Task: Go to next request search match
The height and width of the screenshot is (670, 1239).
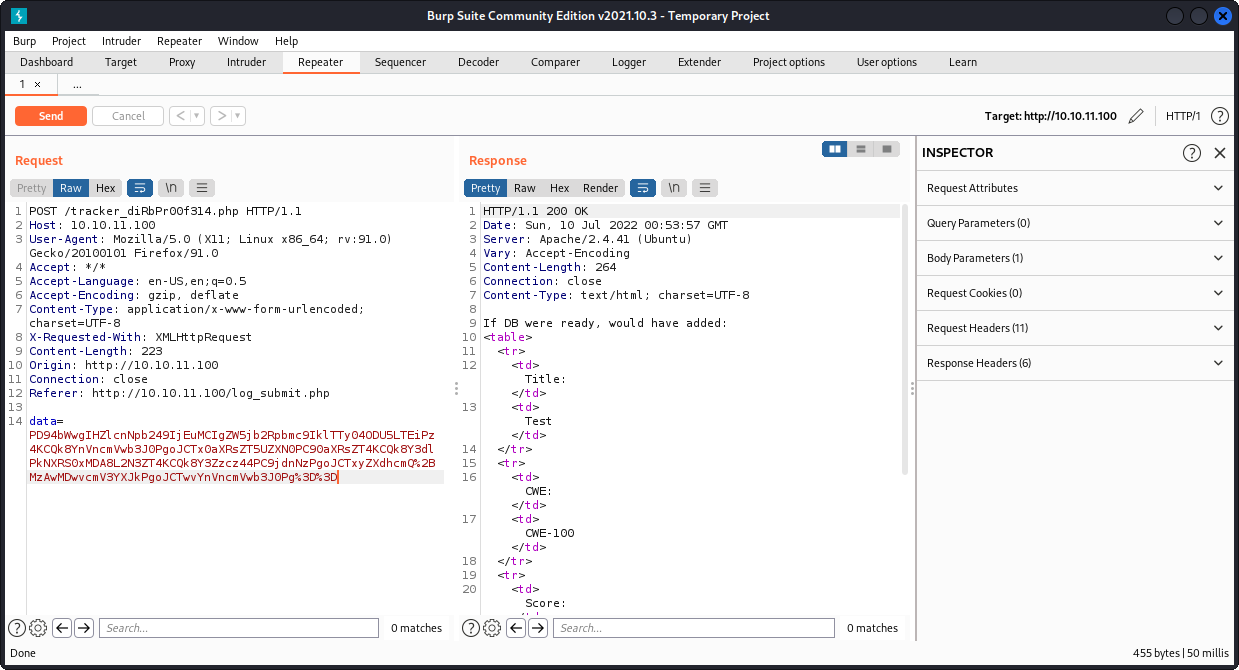Action: coord(84,628)
